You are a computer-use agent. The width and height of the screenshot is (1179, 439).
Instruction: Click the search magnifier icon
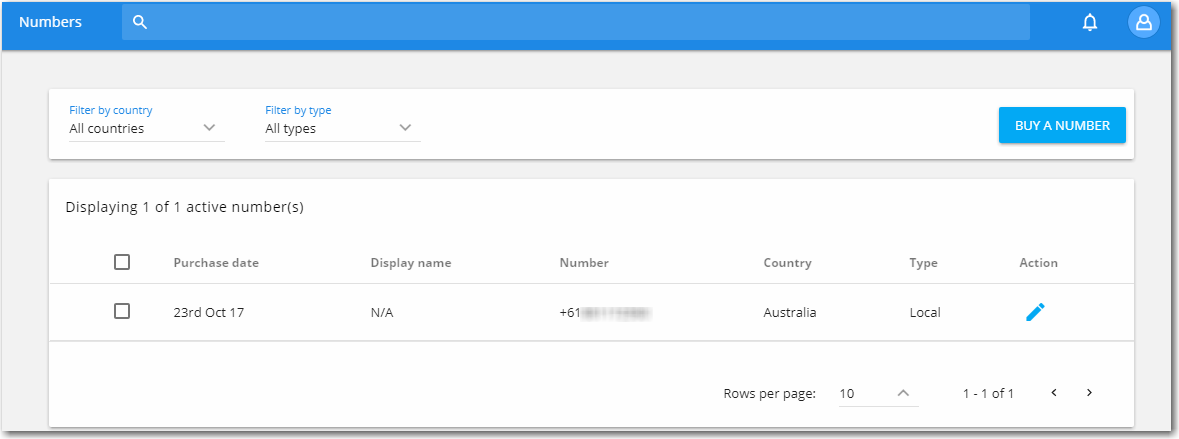(x=139, y=23)
